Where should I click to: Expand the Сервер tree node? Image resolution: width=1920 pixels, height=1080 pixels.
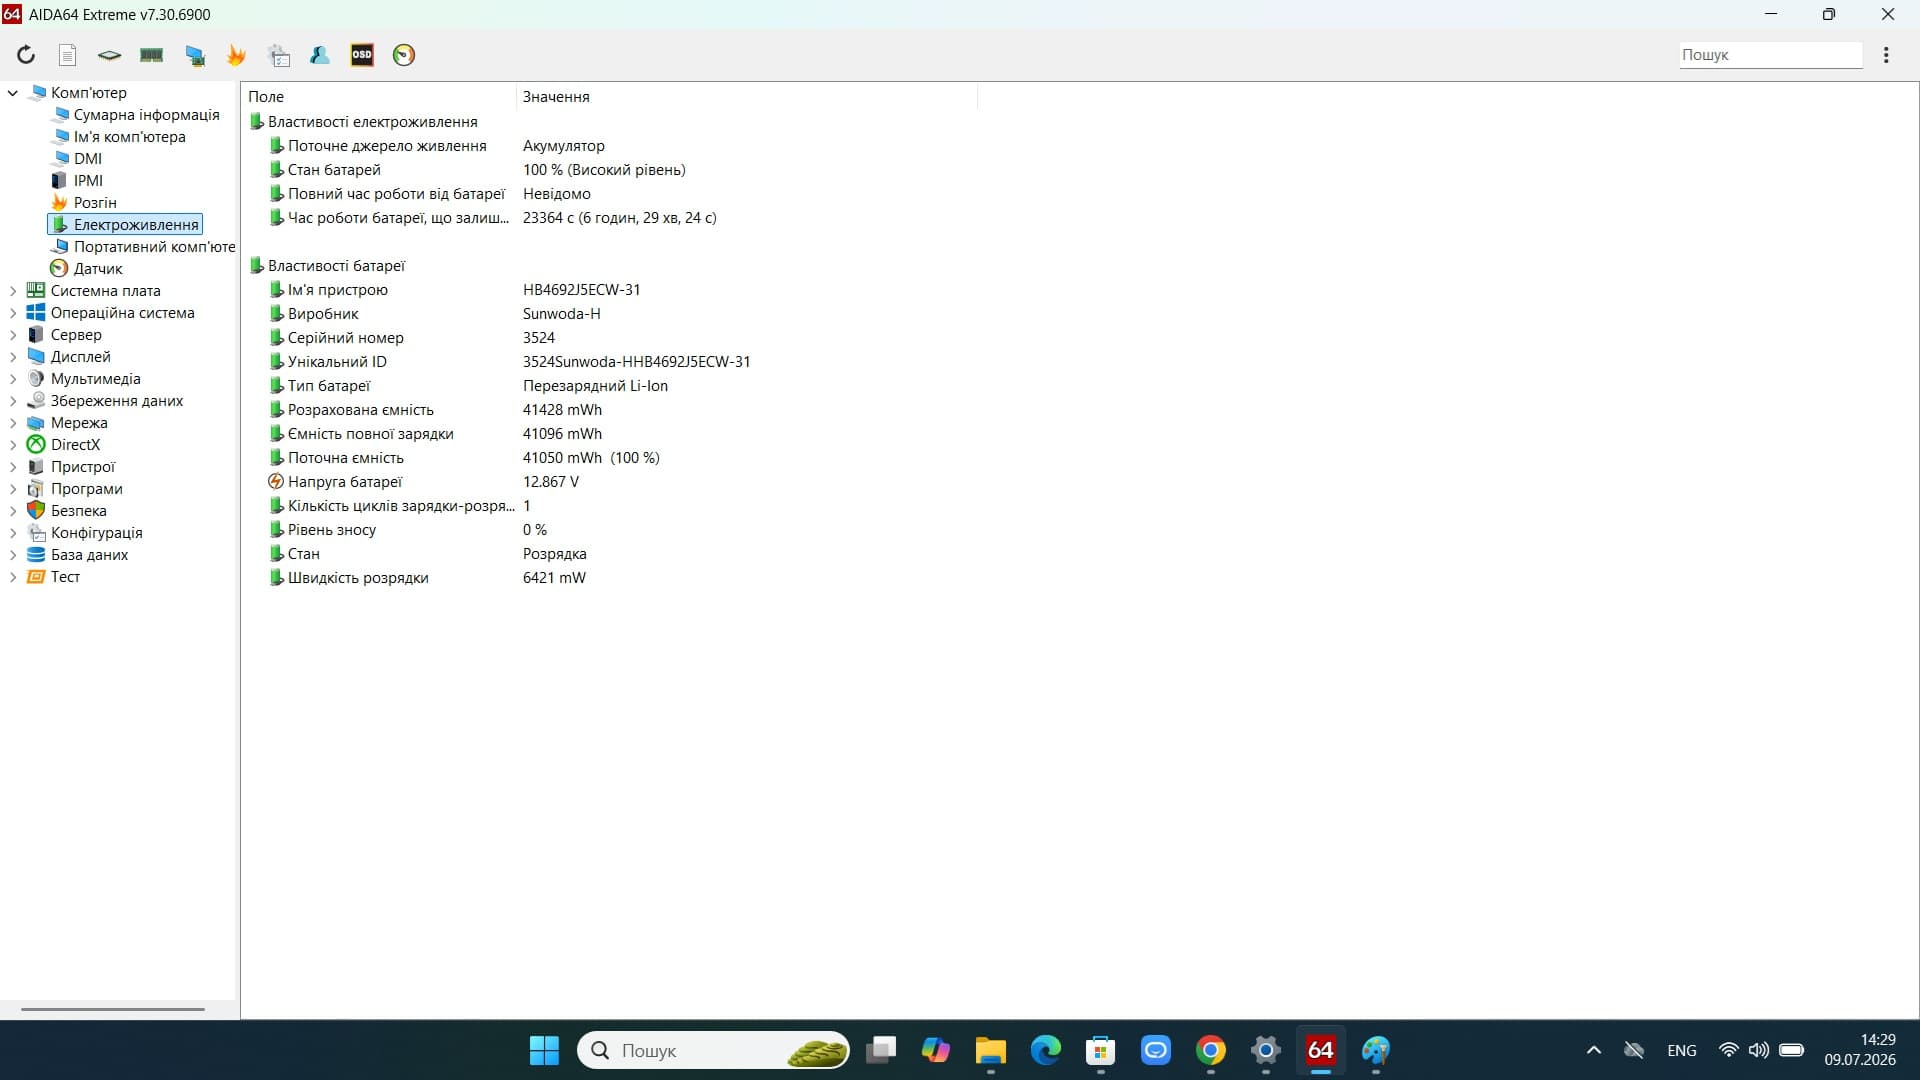click(x=13, y=335)
